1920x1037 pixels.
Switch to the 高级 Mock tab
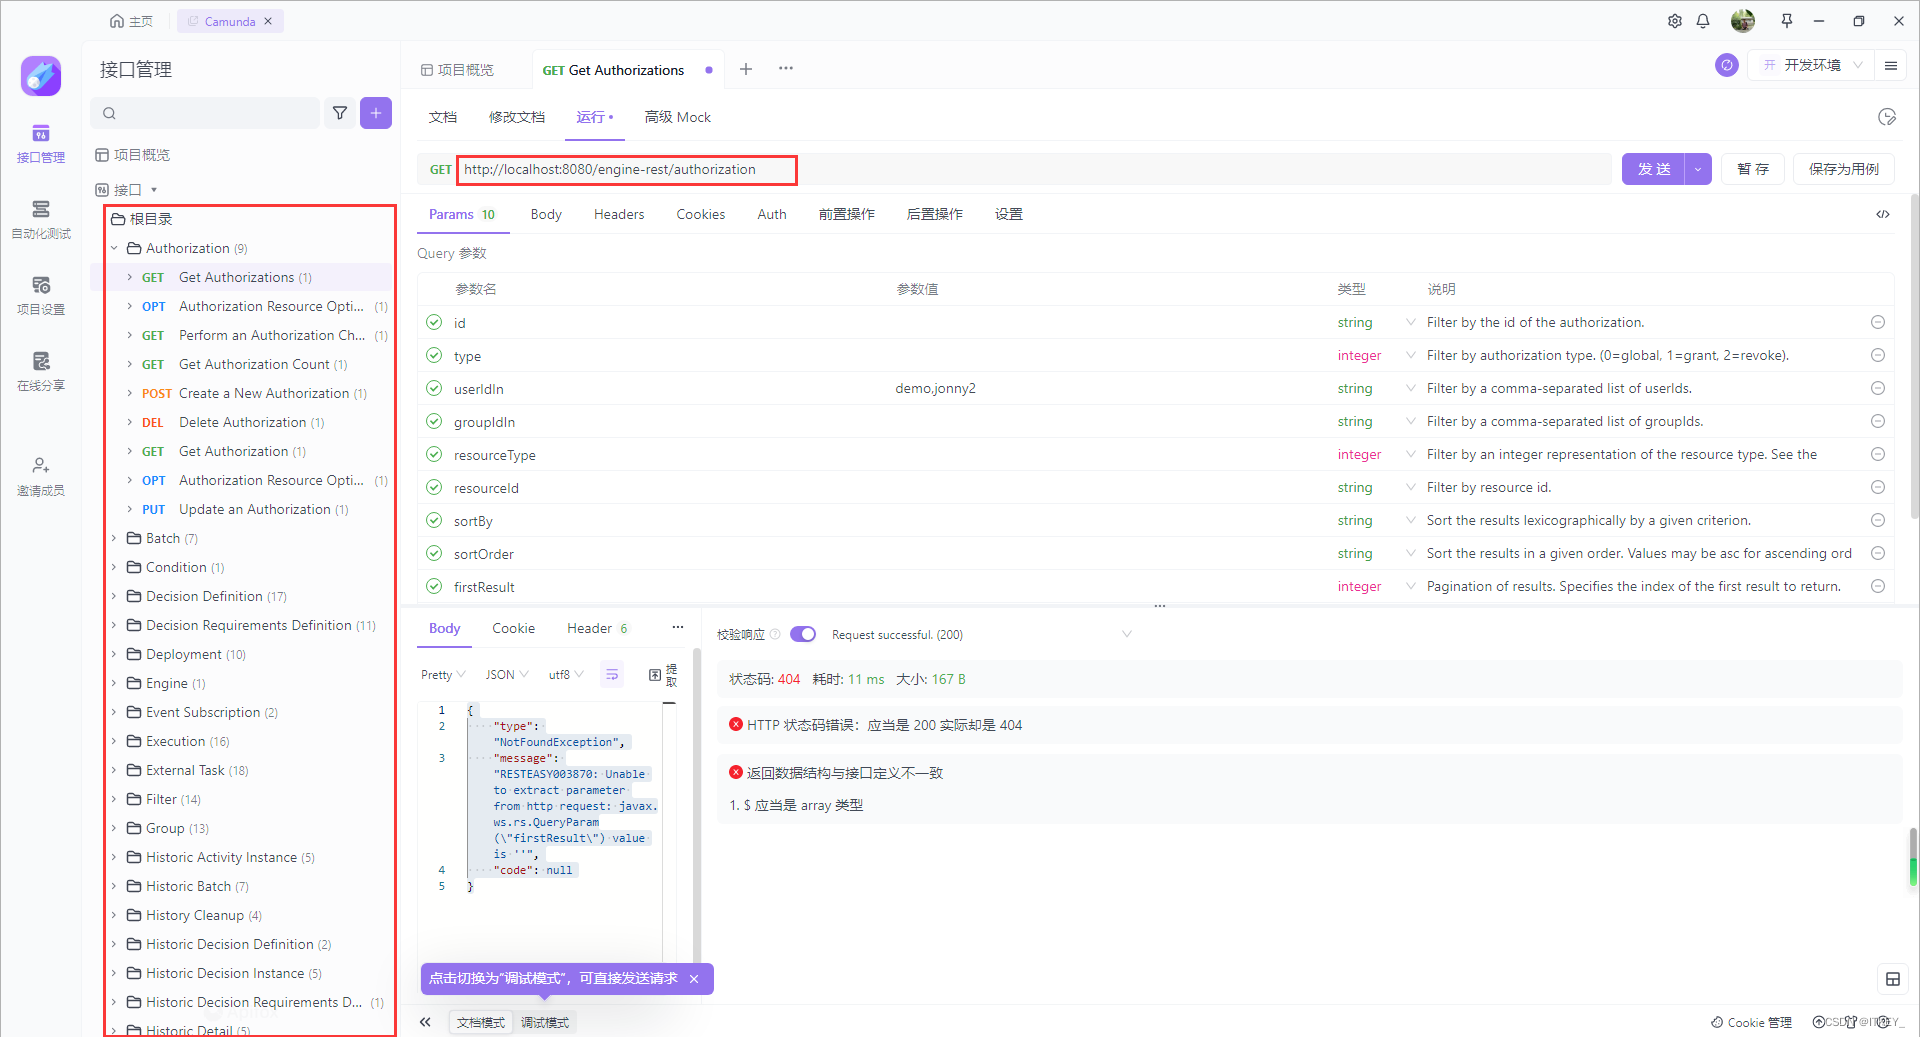pyautogui.click(x=678, y=117)
